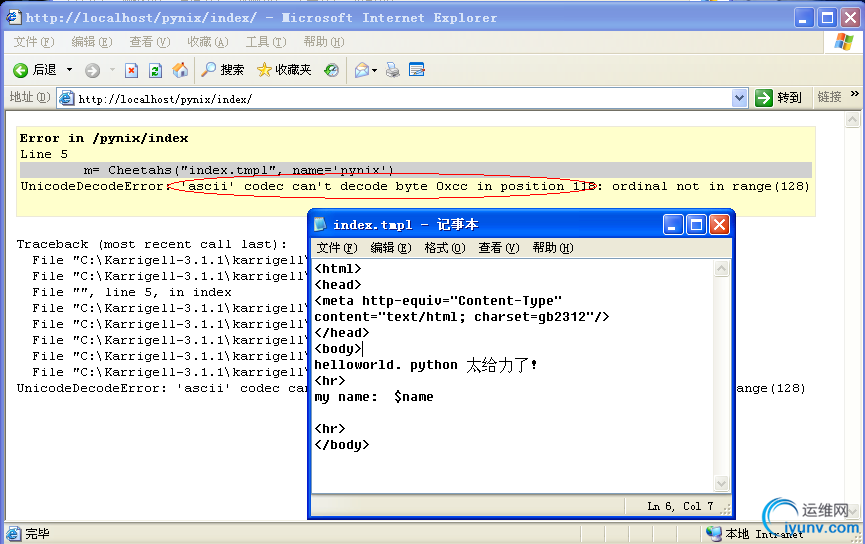
Task: Click the IE title bar icon
Action: 13,18
